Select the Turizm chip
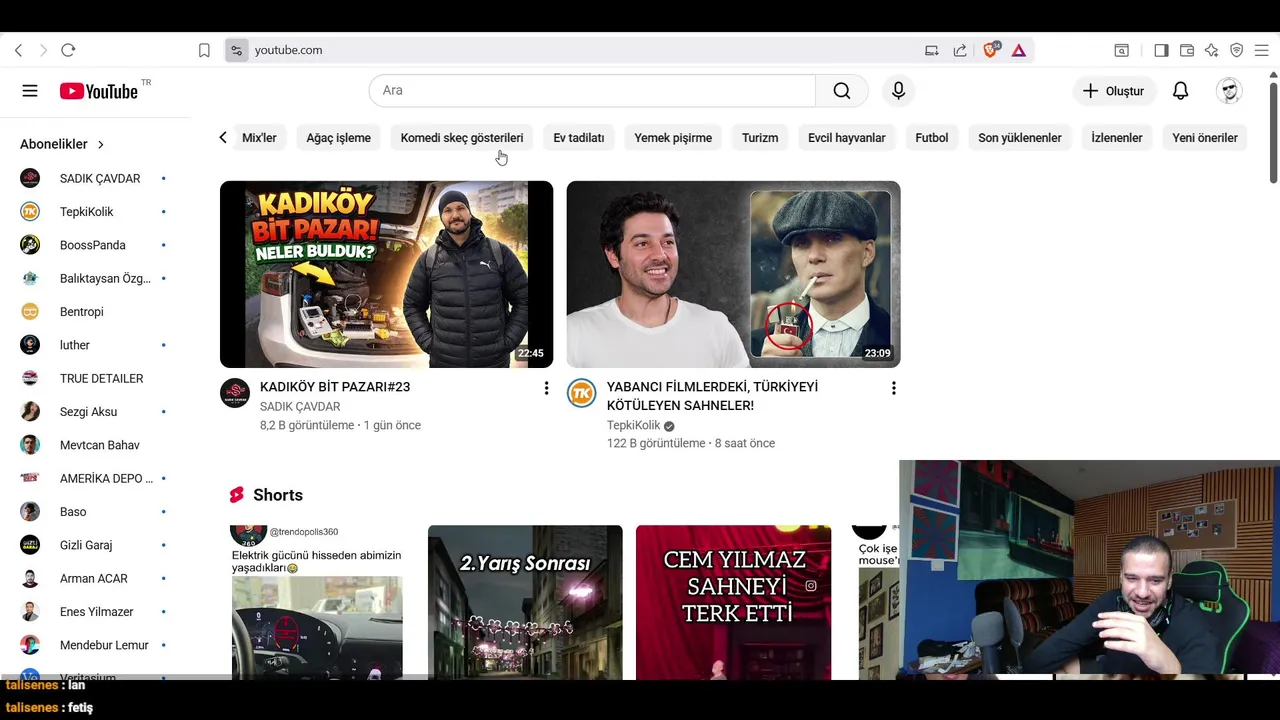This screenshot has height=720, width=1280. [760, 138]
